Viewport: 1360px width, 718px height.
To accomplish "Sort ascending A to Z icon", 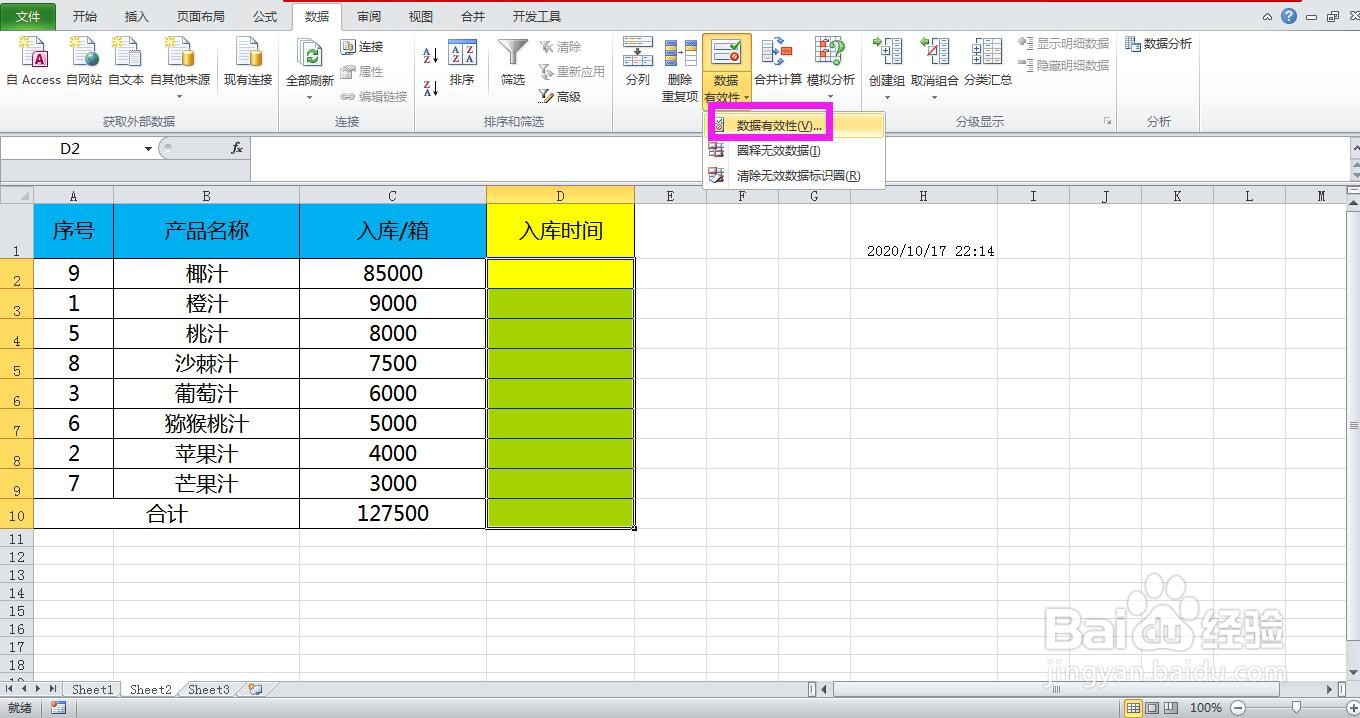I will (431, 55).
